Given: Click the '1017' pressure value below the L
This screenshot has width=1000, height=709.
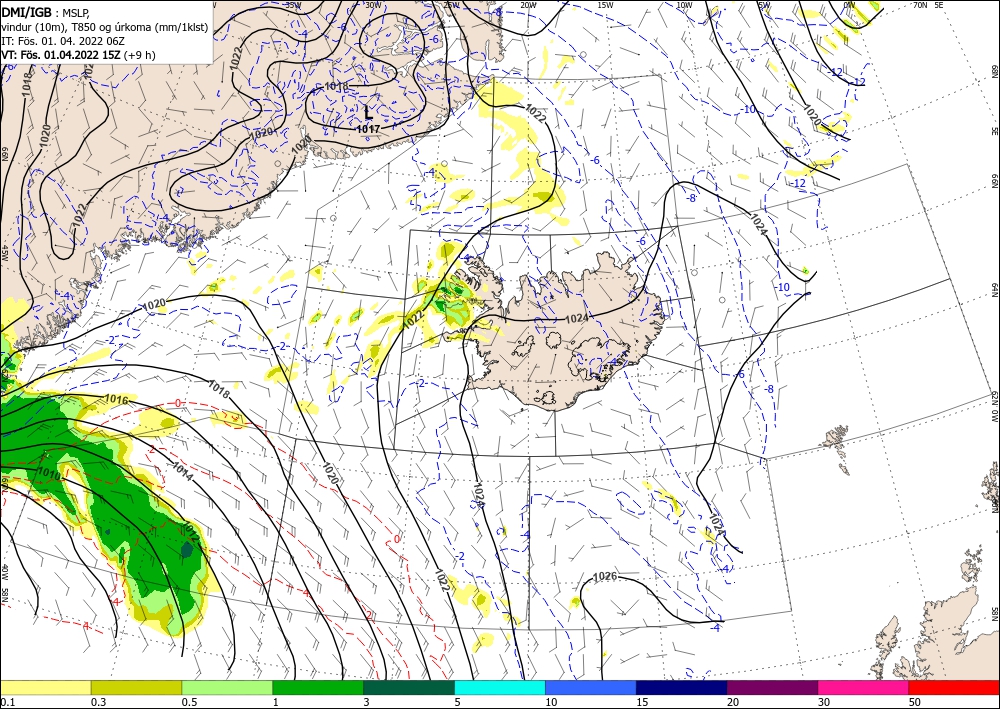Looking at the screenshot, I should click(368, 129).
